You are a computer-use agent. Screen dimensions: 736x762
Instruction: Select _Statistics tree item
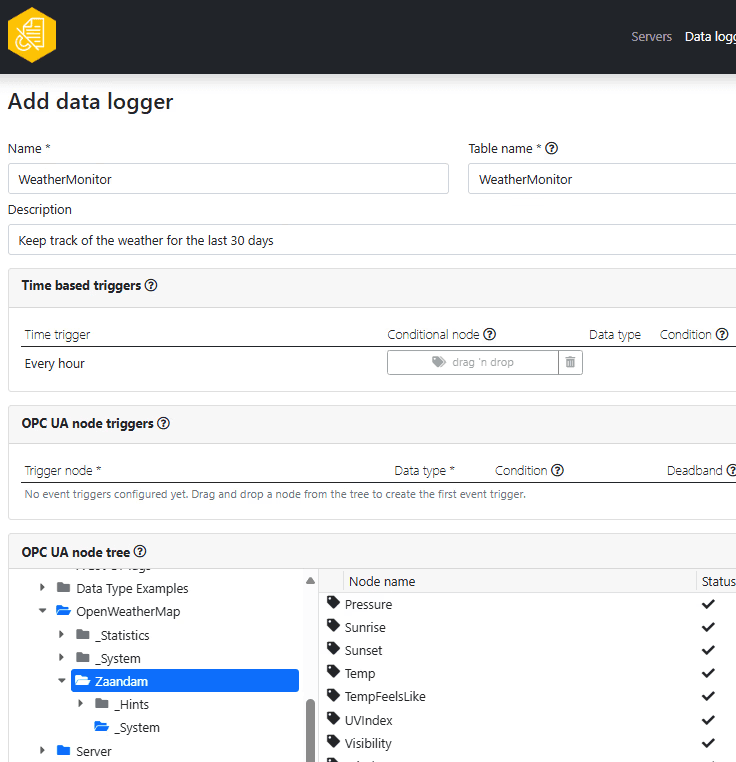click(122, 635)
